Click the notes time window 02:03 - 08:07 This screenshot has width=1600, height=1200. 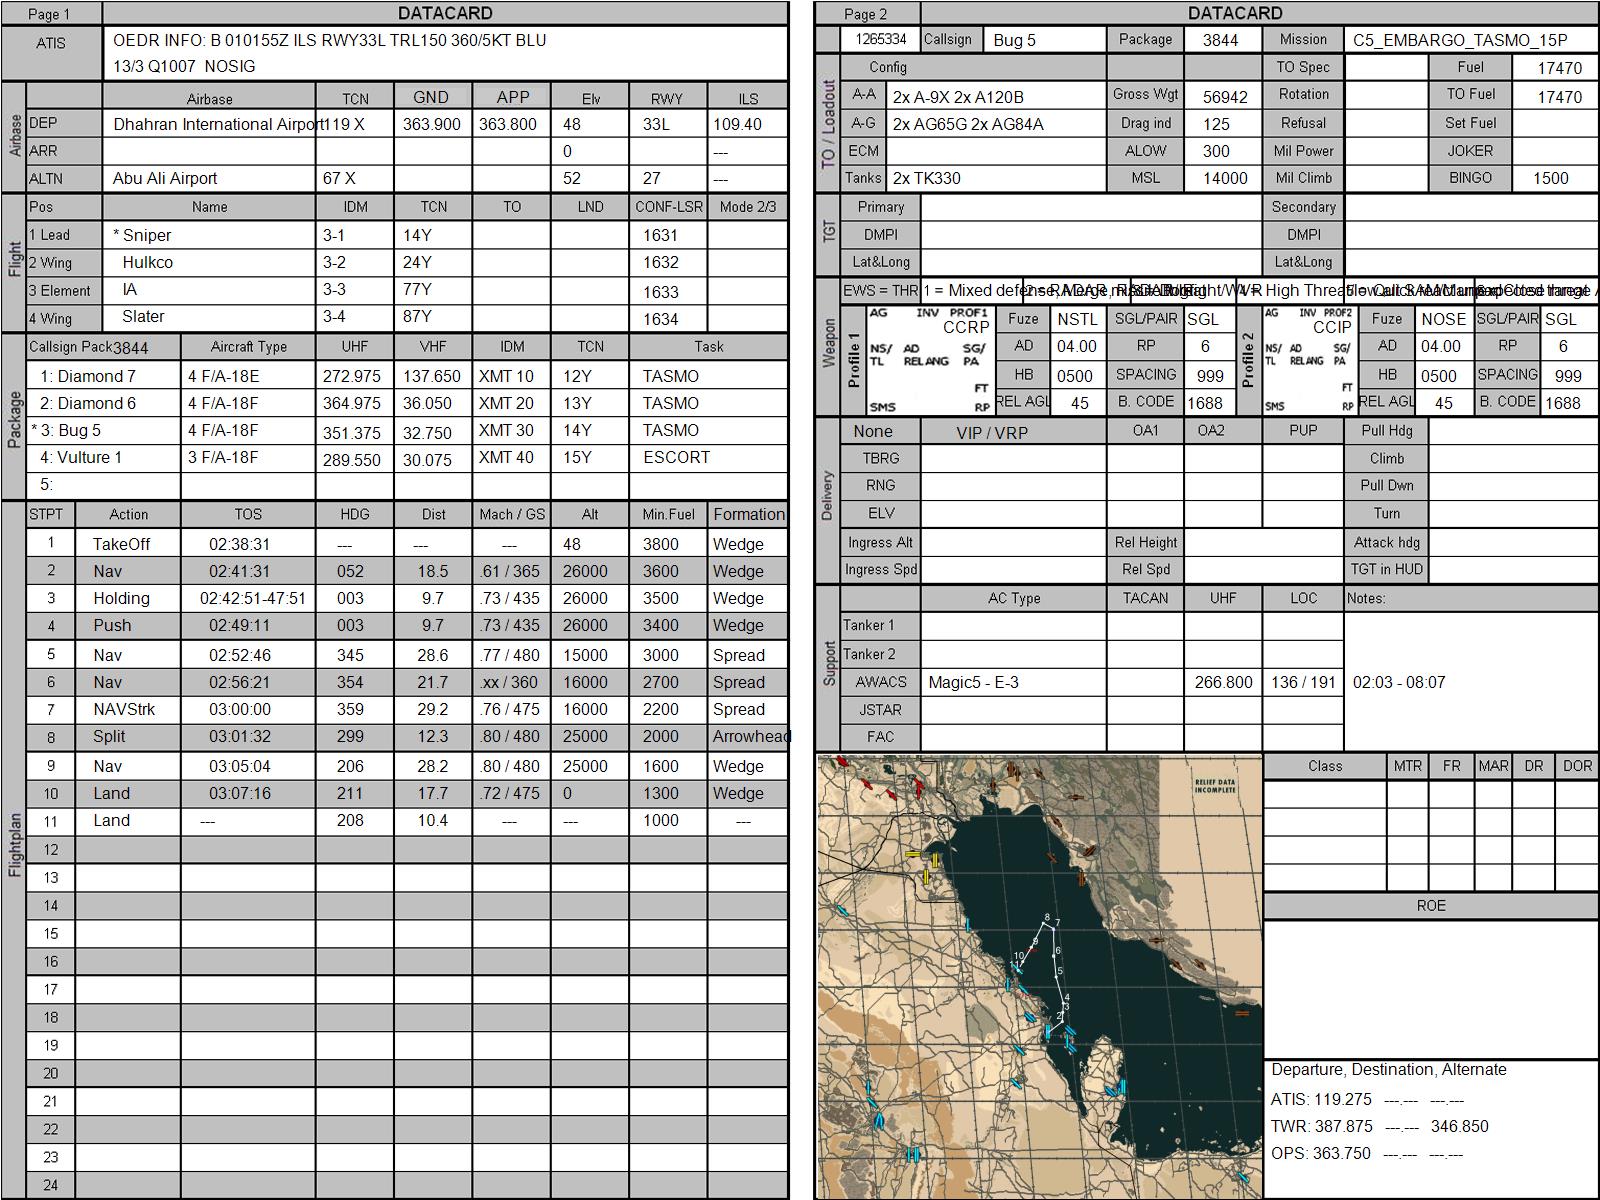pos(1399,682)
